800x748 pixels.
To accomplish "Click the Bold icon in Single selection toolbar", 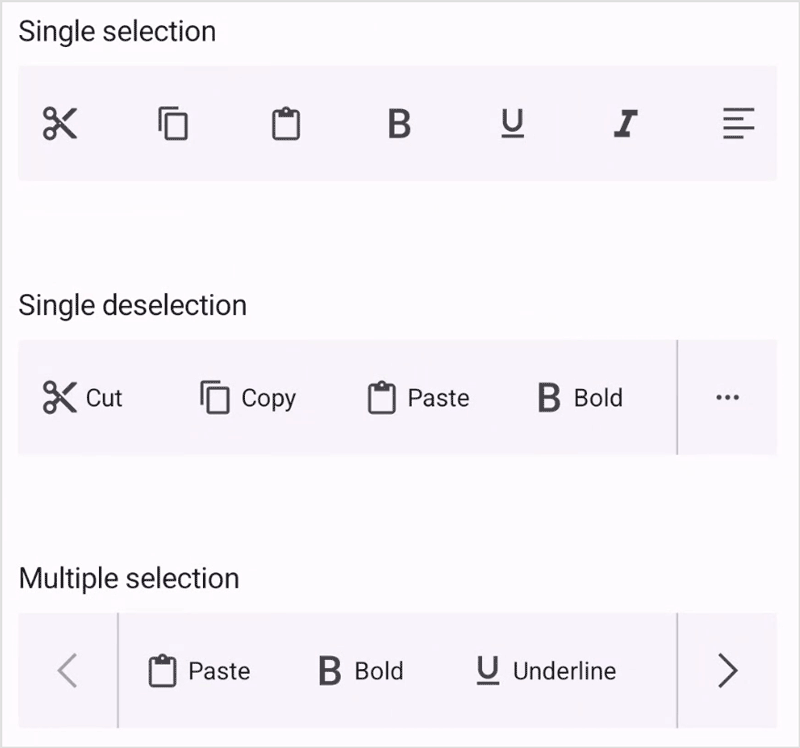I will coord(398,124).
